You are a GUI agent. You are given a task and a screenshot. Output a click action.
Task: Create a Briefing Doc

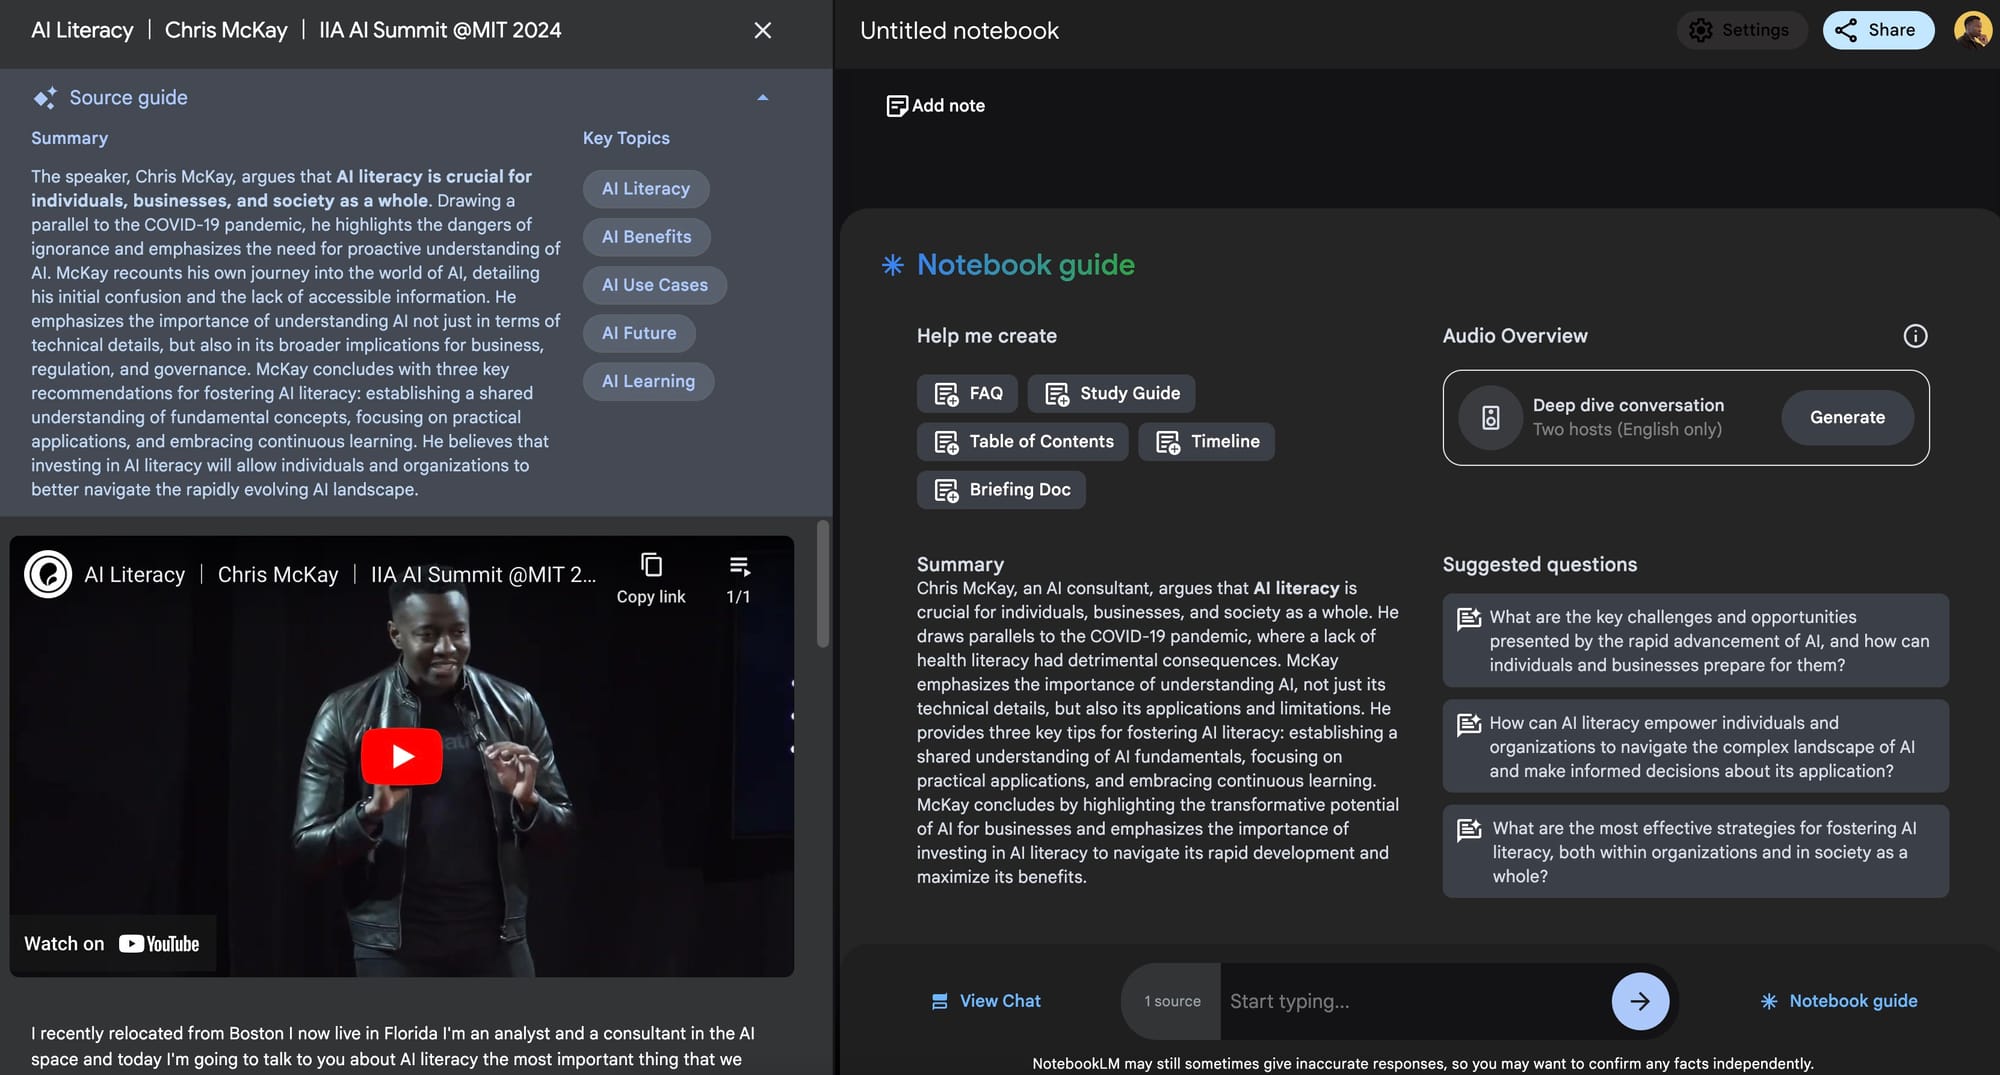1001,490
